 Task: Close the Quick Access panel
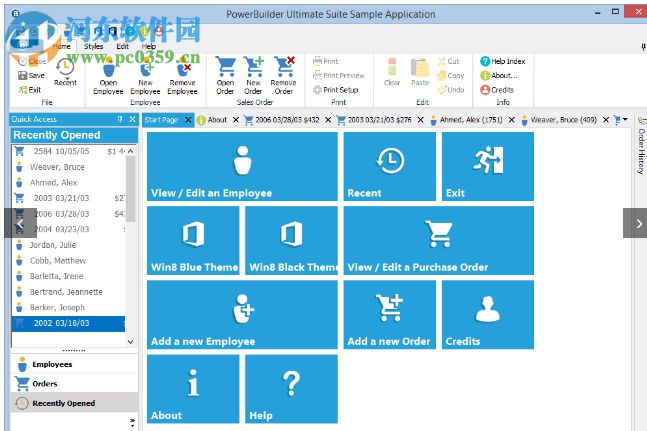pos(132,119)
